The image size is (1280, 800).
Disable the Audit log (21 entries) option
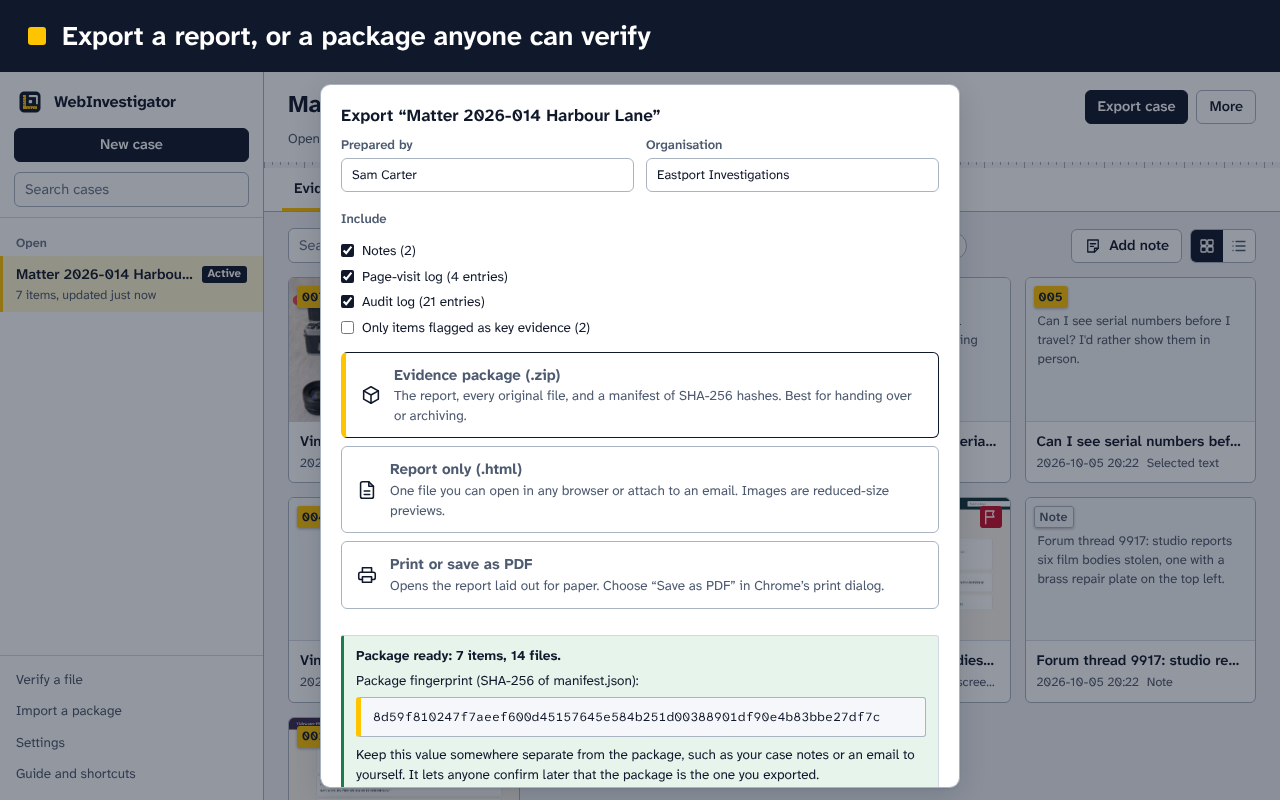click(348, 302)
